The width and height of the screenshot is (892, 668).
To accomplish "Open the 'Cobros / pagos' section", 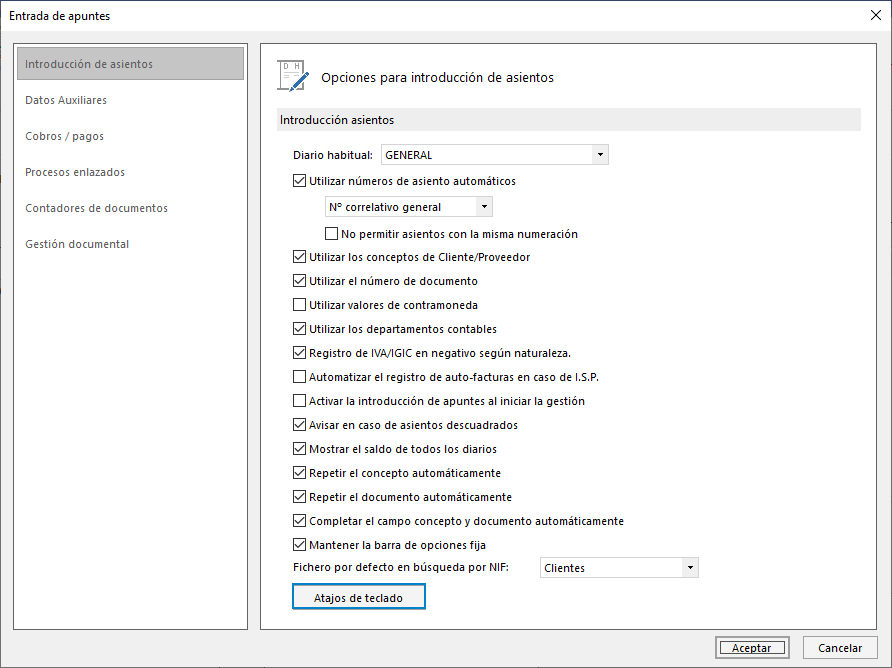I will click(x=65, y=135).
